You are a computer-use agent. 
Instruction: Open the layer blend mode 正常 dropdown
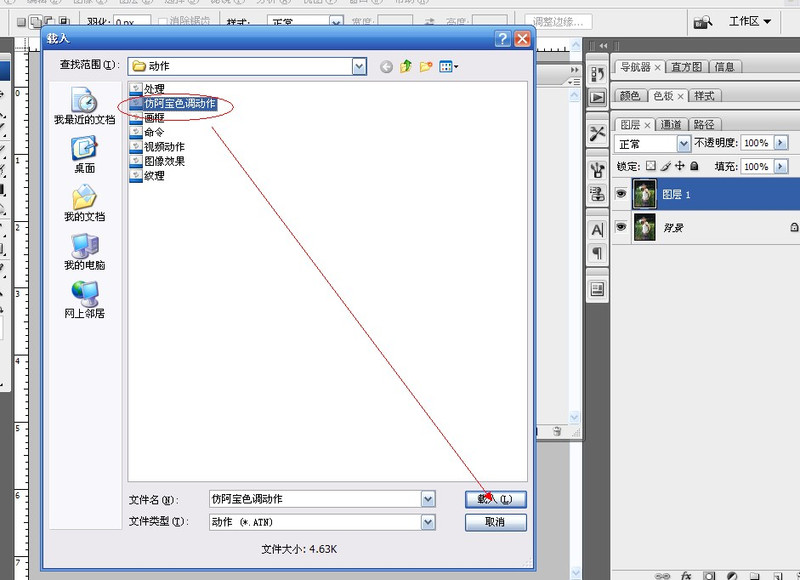point(684,144)
